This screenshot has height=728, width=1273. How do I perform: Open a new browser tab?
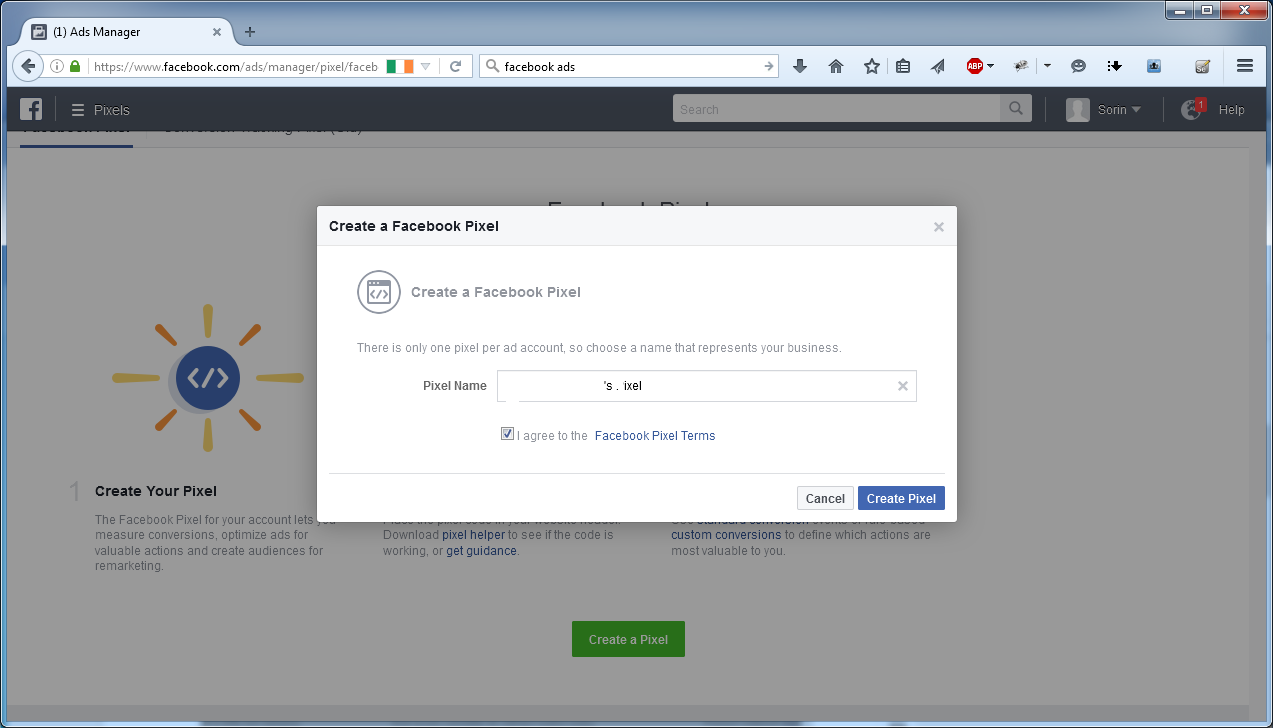point(250,32)
